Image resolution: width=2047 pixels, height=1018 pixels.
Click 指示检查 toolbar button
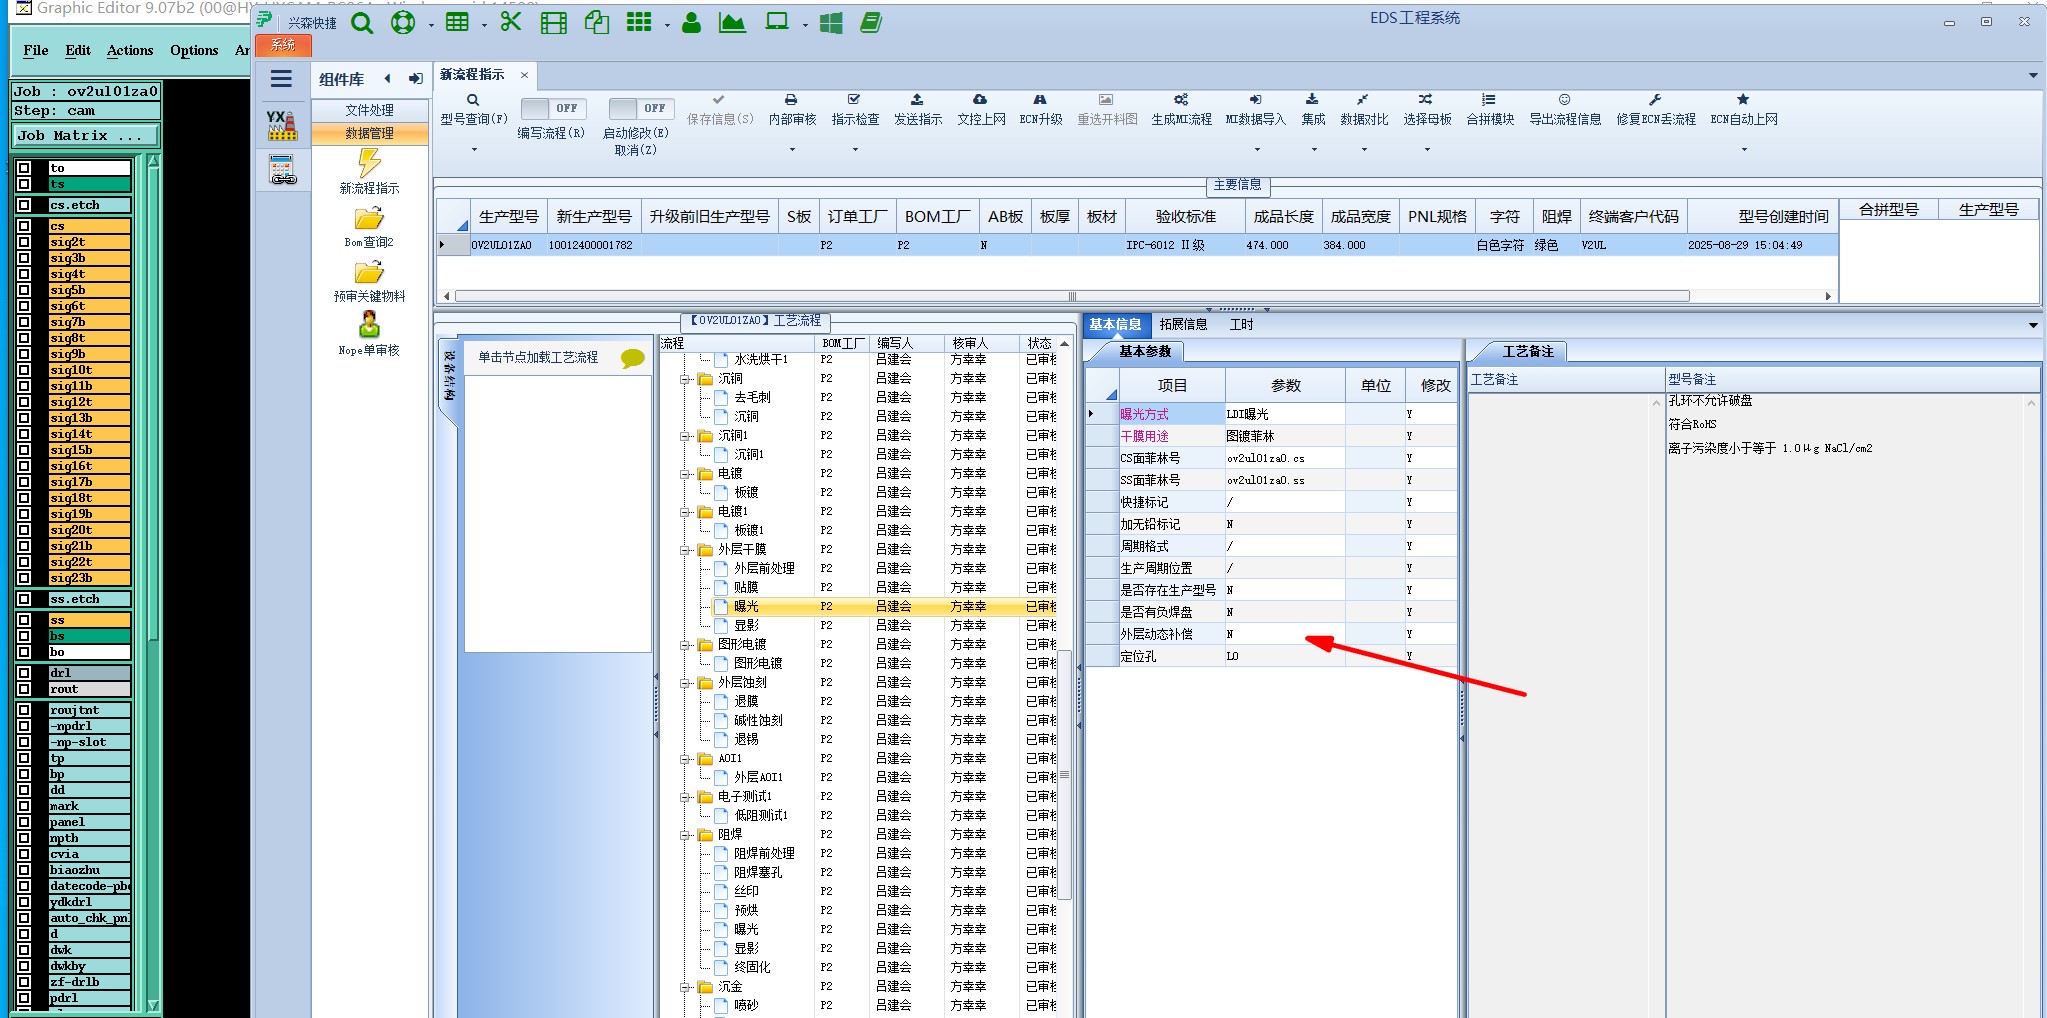tap(855, 110)
